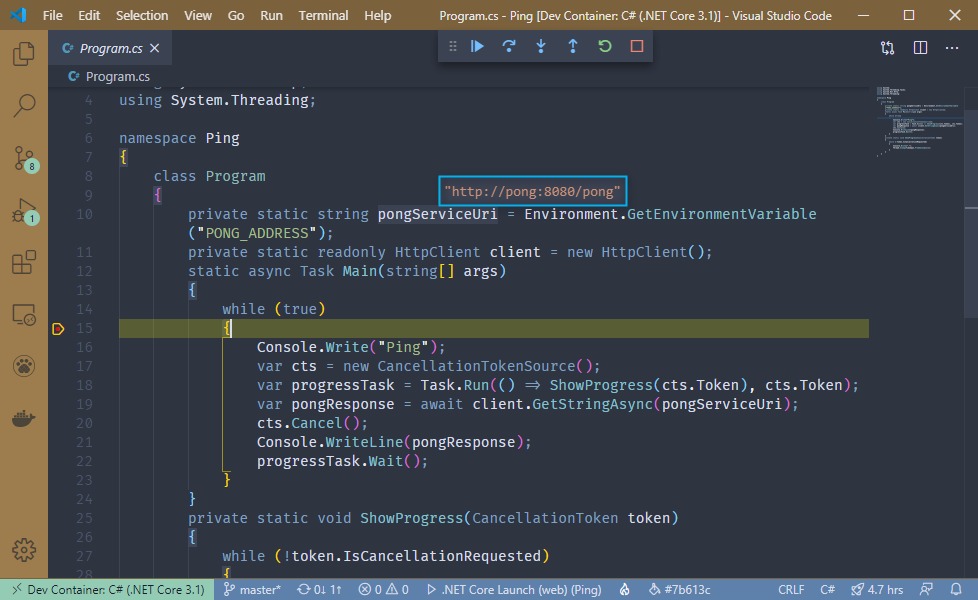978x600 pixels.
Task: Click class Program on line 8
Action: 210,177
